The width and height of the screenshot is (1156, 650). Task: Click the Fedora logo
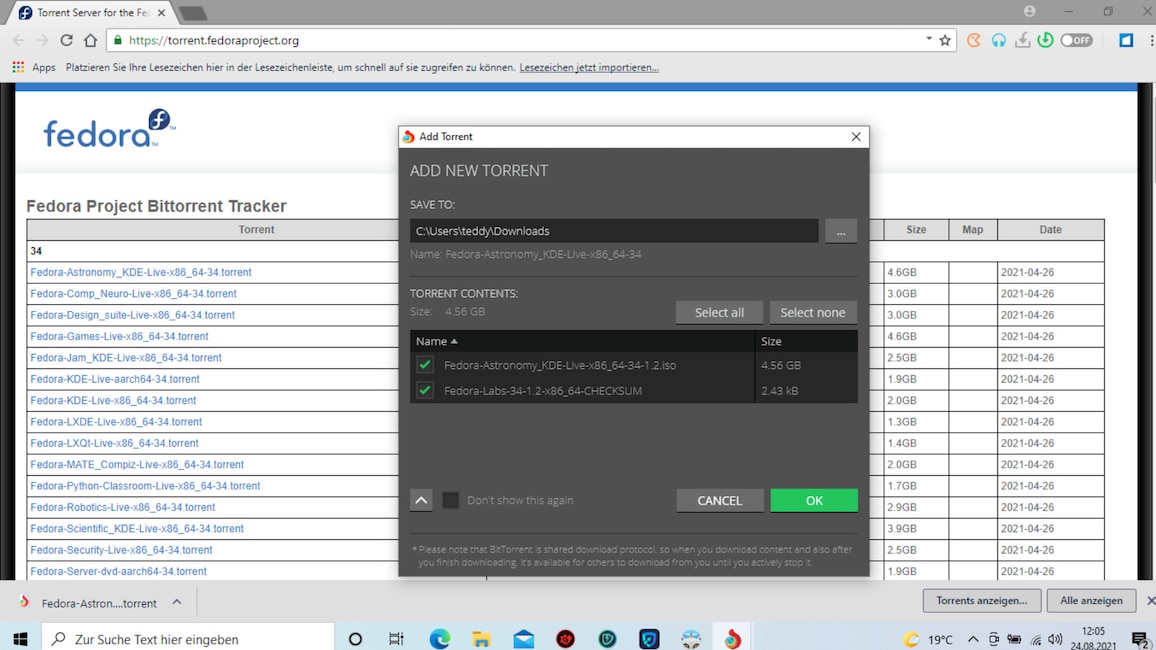tap(109, 128)
